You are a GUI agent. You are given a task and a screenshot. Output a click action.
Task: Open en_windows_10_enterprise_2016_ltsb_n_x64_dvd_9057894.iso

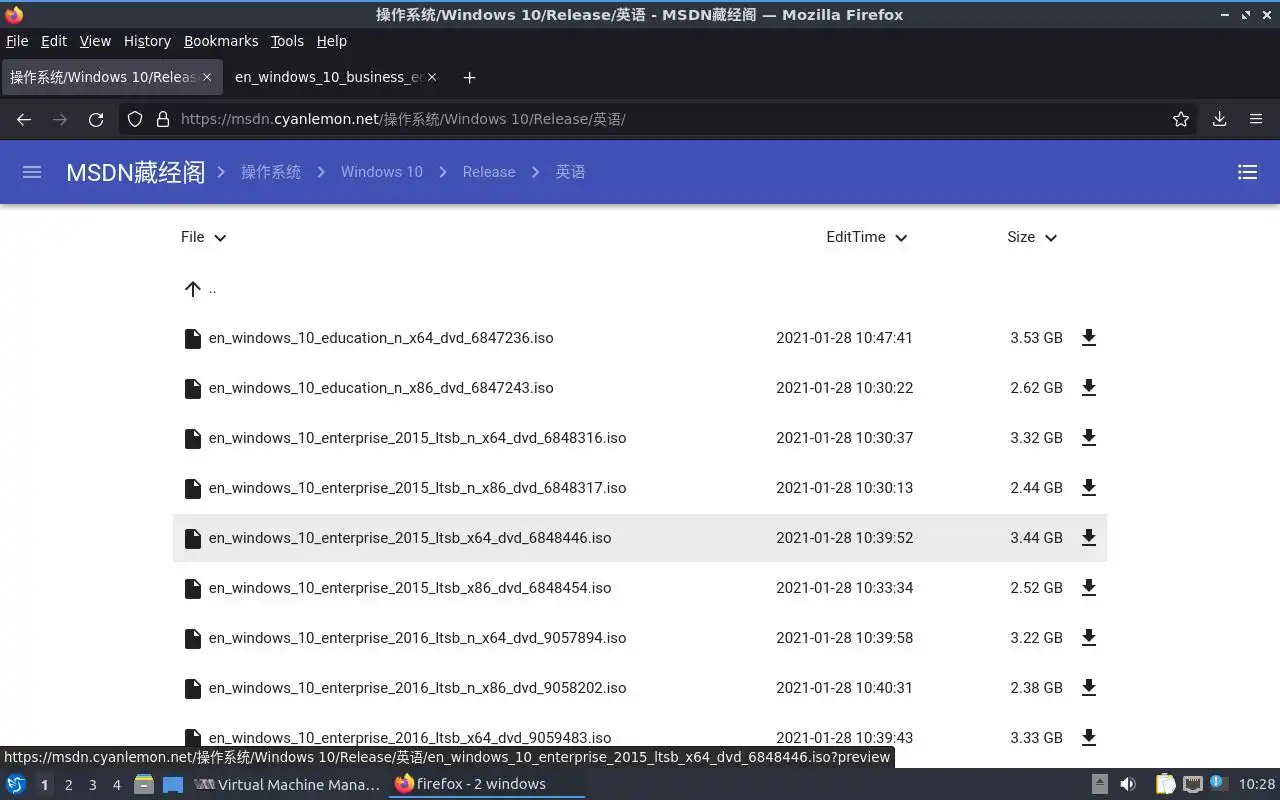click(417, 638)
